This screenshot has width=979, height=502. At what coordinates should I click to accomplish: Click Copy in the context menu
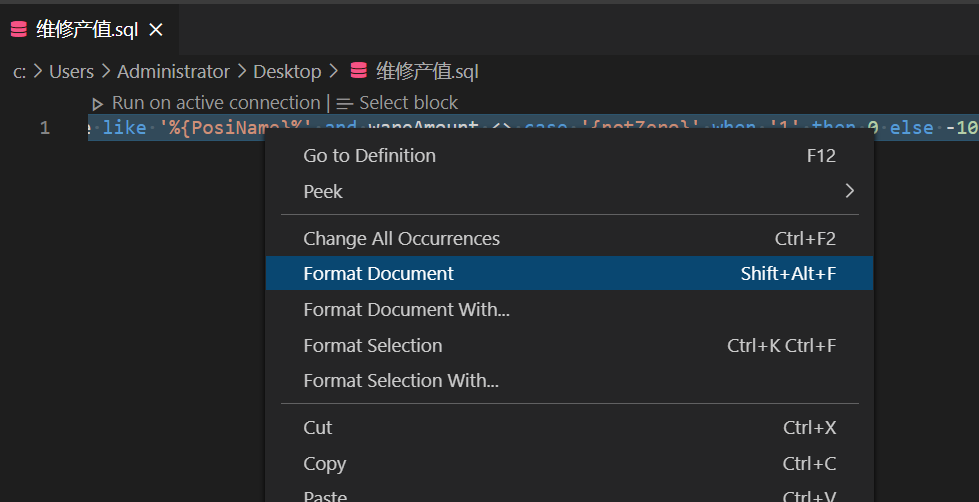tap(569, 463)
